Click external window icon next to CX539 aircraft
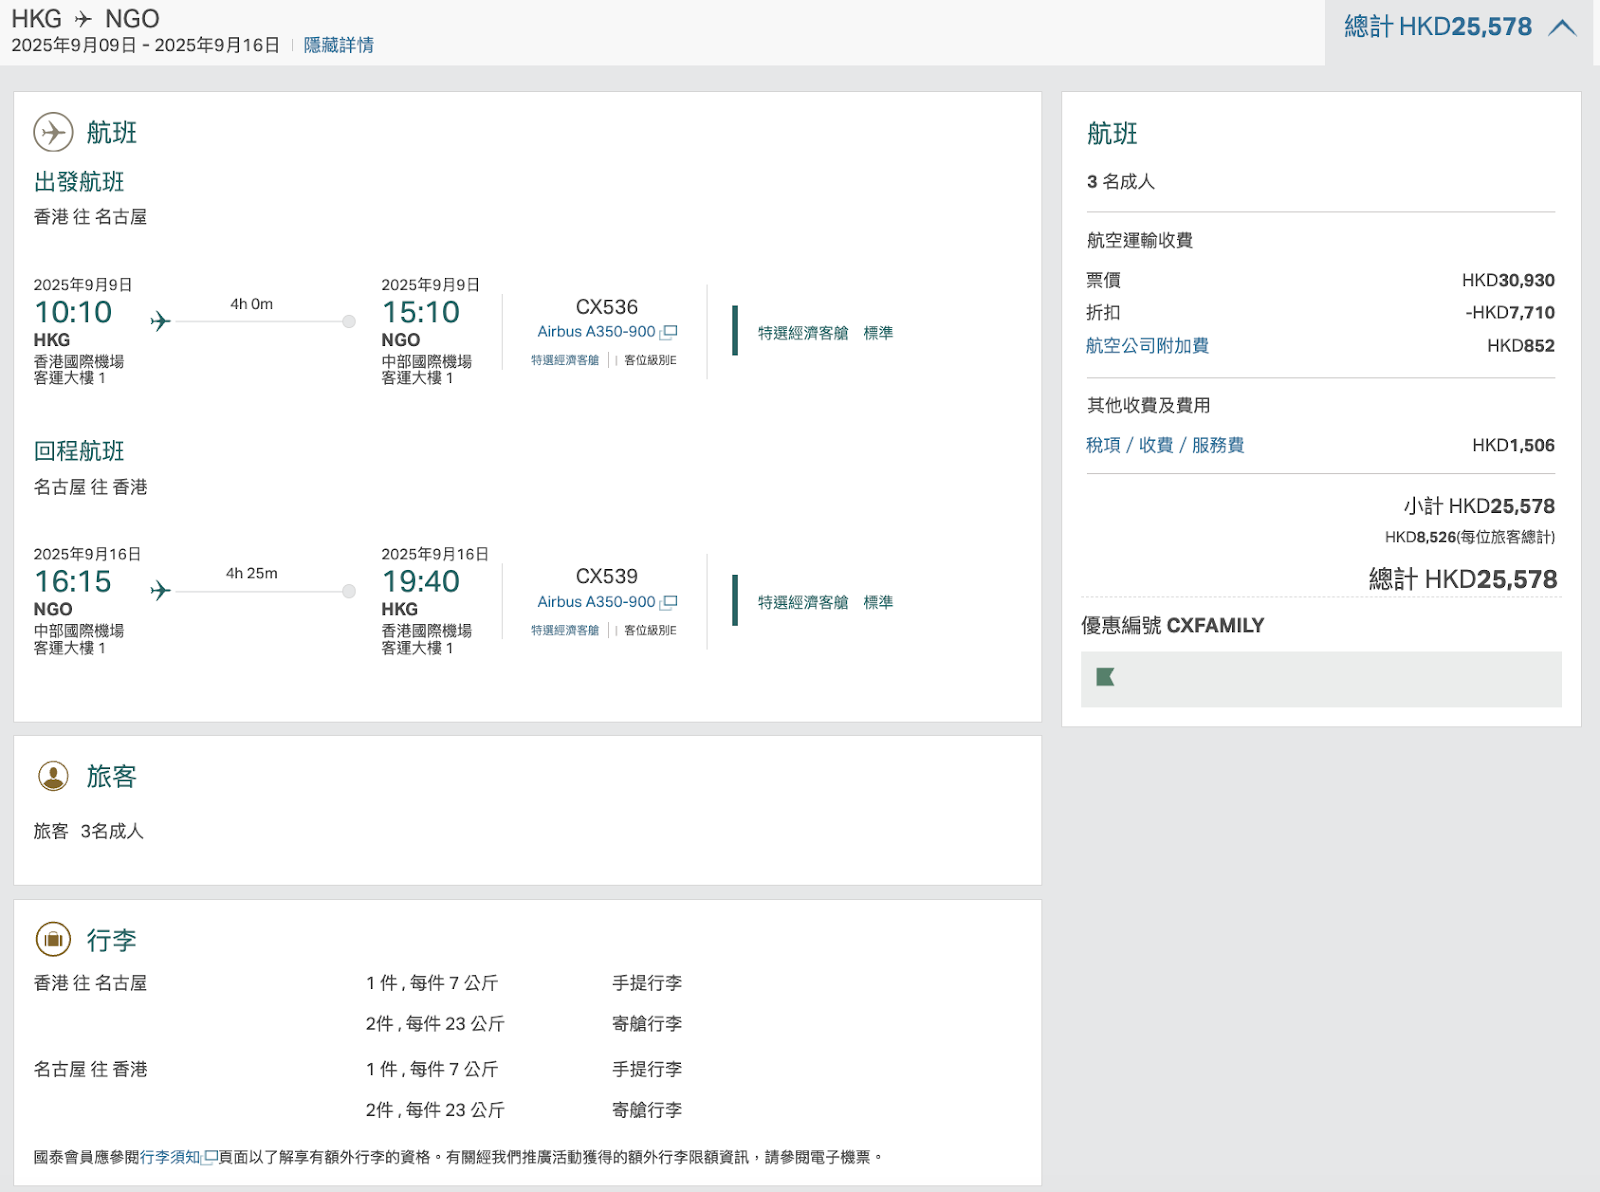 pyautogui.click(x=669, y=602)
